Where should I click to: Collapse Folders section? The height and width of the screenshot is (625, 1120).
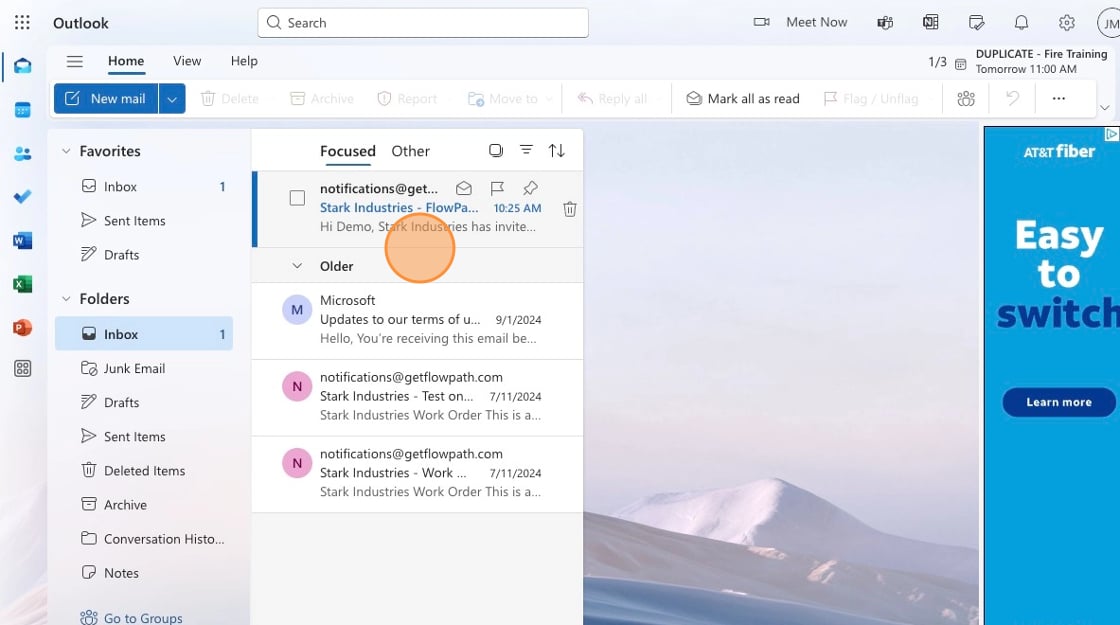(x=66, y=299)
